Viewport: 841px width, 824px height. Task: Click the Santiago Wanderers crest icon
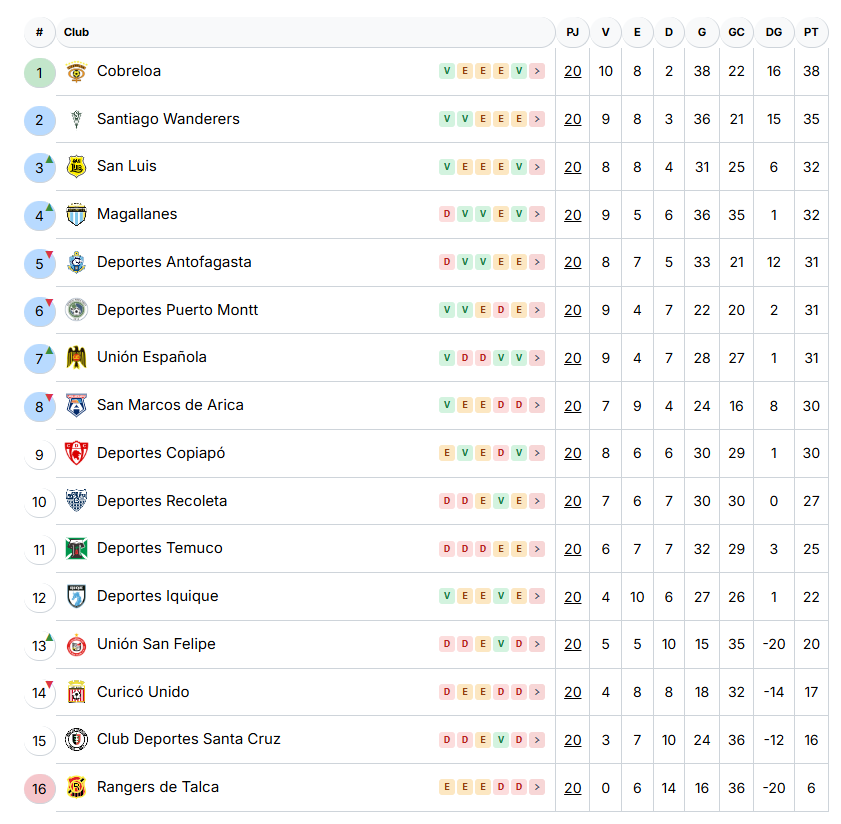[x=76, y=119]
